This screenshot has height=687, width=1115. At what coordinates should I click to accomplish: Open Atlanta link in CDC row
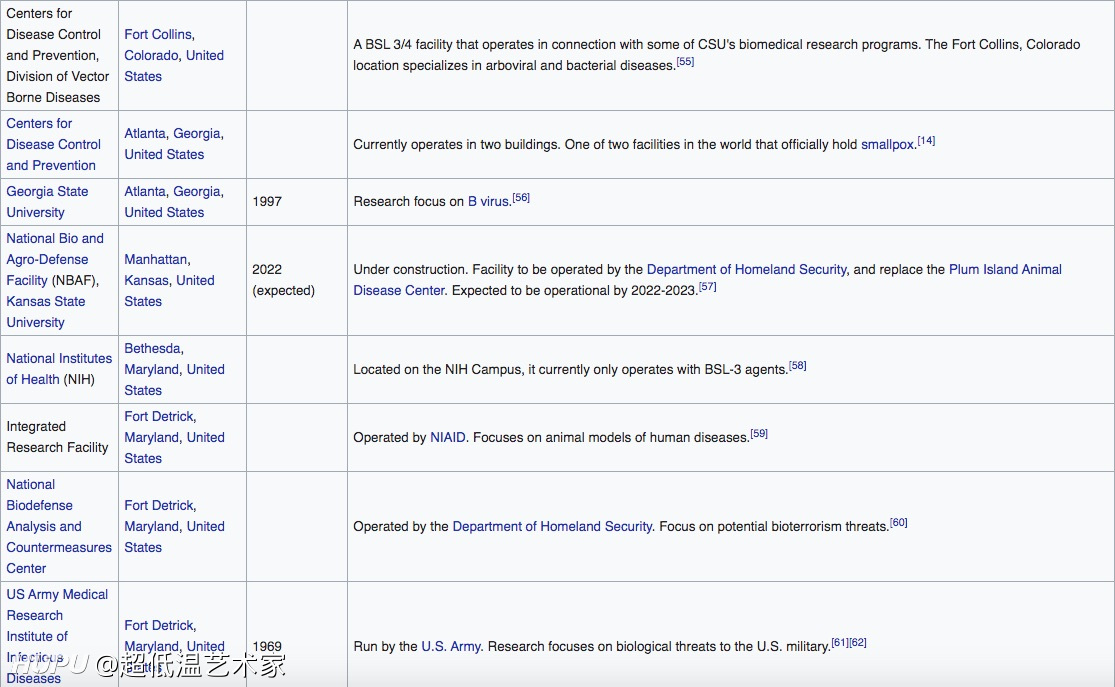146,134
